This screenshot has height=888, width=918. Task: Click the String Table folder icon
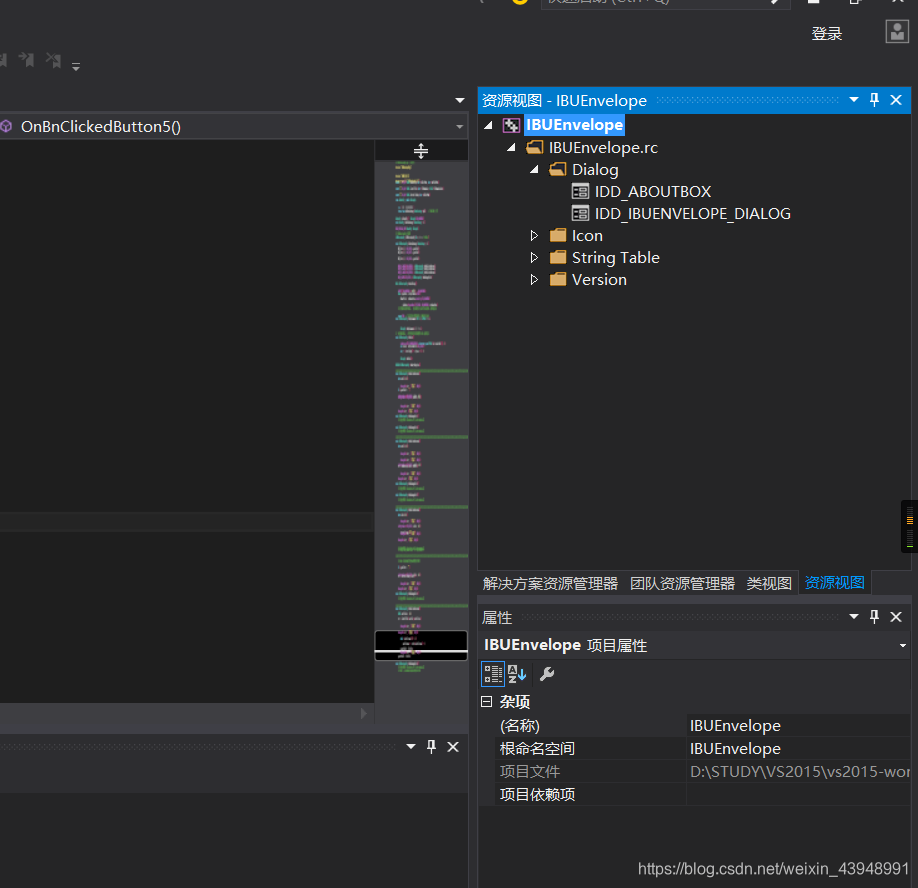pos(558,257)
